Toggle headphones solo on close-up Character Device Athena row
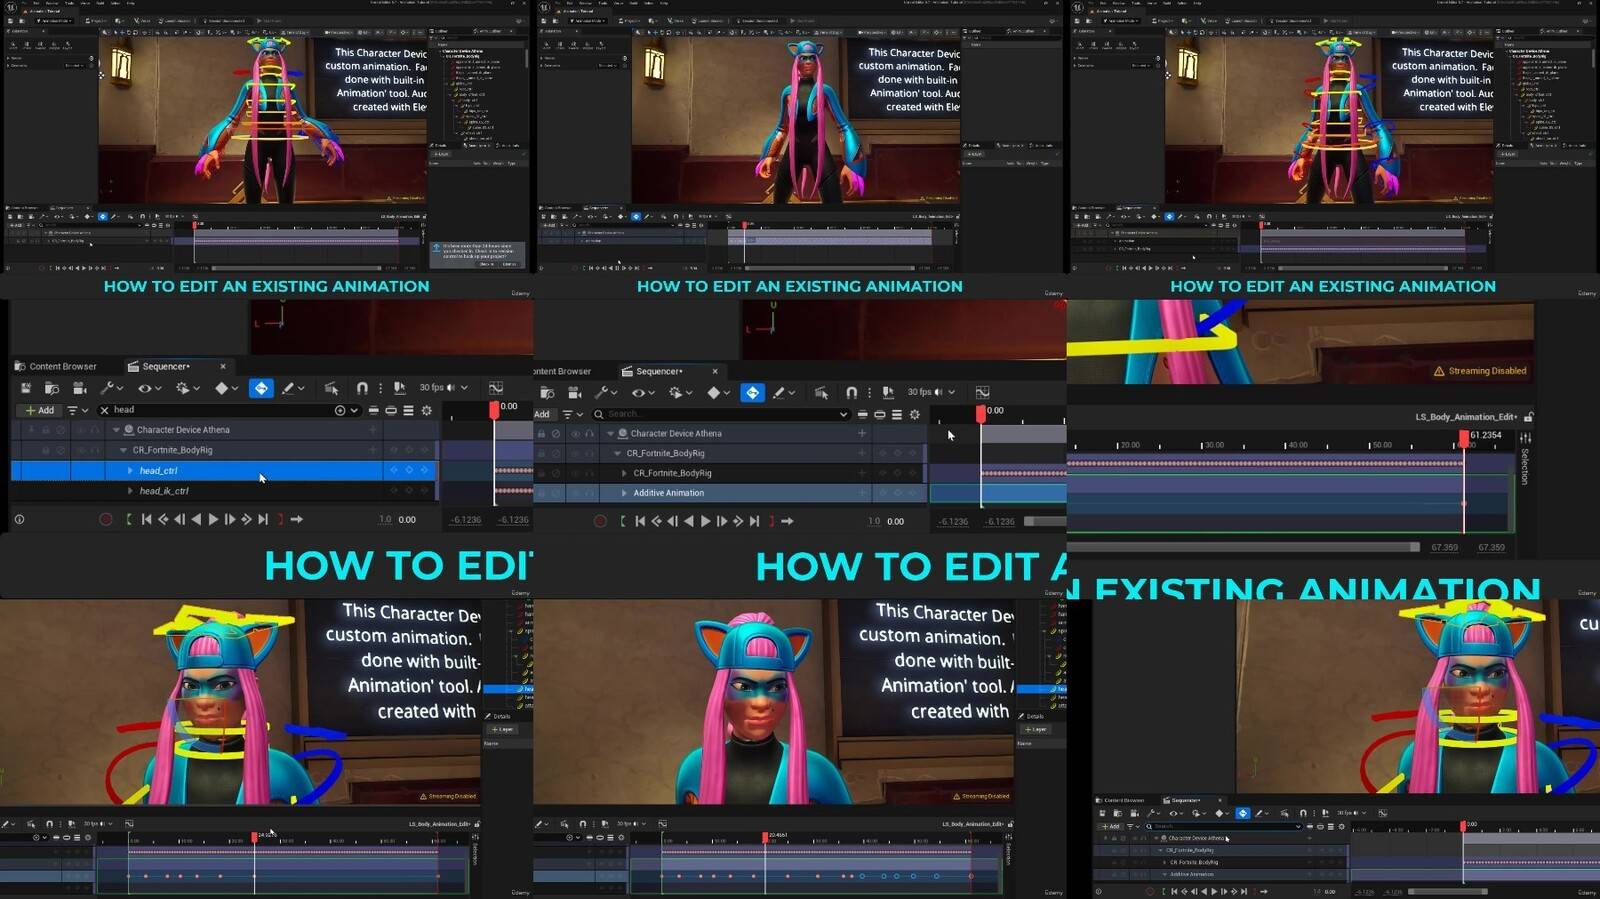1600x899 pixels. pyautogui.click(x=589, y=434)
